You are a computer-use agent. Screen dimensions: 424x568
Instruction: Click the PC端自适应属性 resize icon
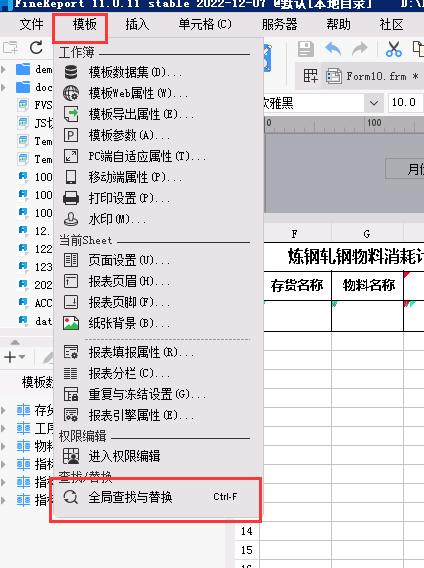71,156
